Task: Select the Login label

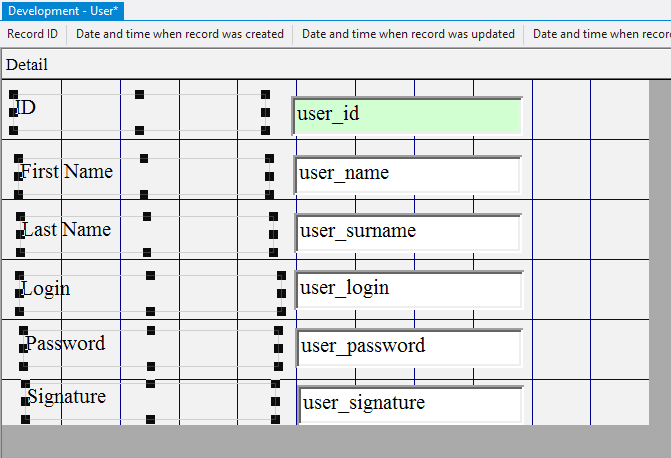Action: tap(46, 288)
